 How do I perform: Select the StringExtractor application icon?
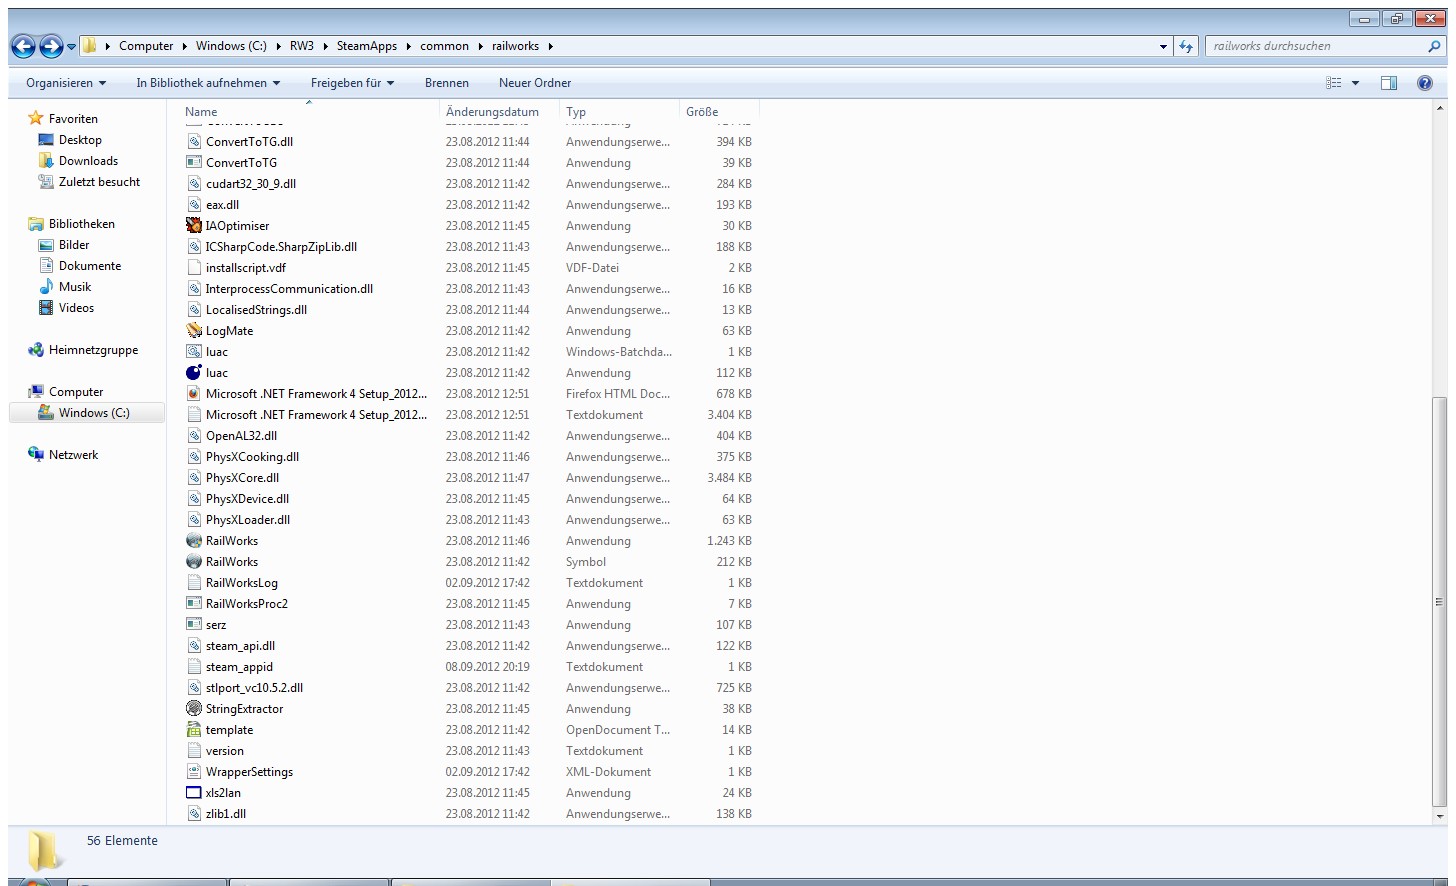[x=194, y=709]
